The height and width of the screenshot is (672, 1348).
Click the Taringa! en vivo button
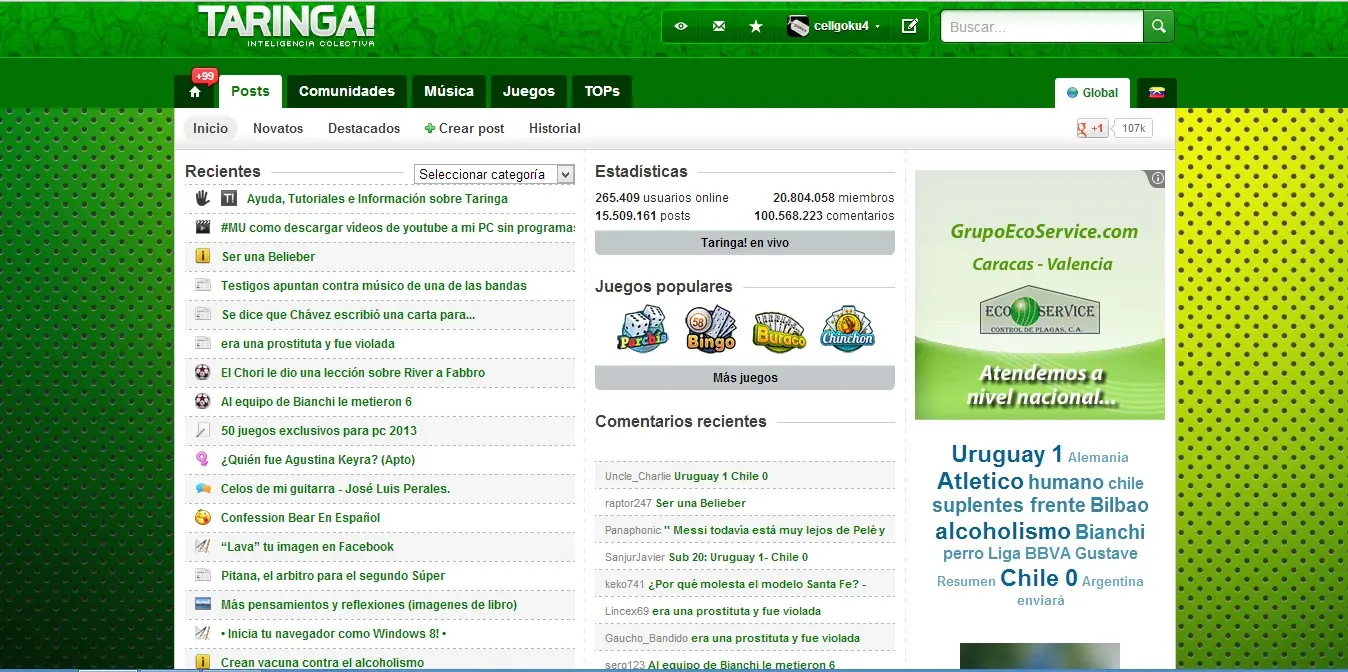(x=745, y=243)
